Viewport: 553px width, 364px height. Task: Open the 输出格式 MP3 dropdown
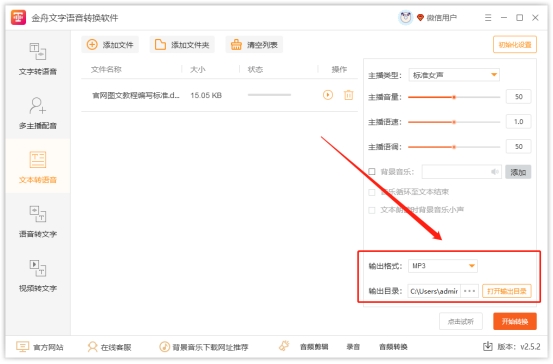(443, 266)
